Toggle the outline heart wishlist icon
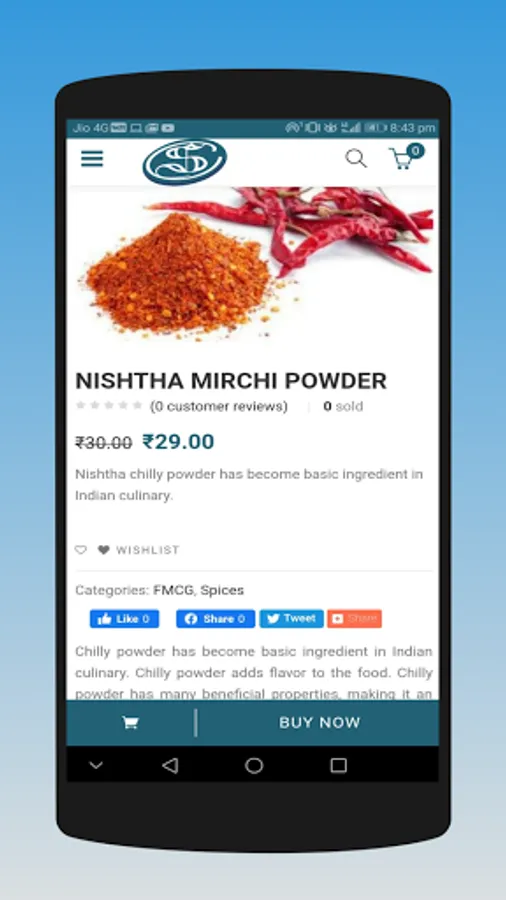This screenshot has width=506, height=900. coord(81,550)
